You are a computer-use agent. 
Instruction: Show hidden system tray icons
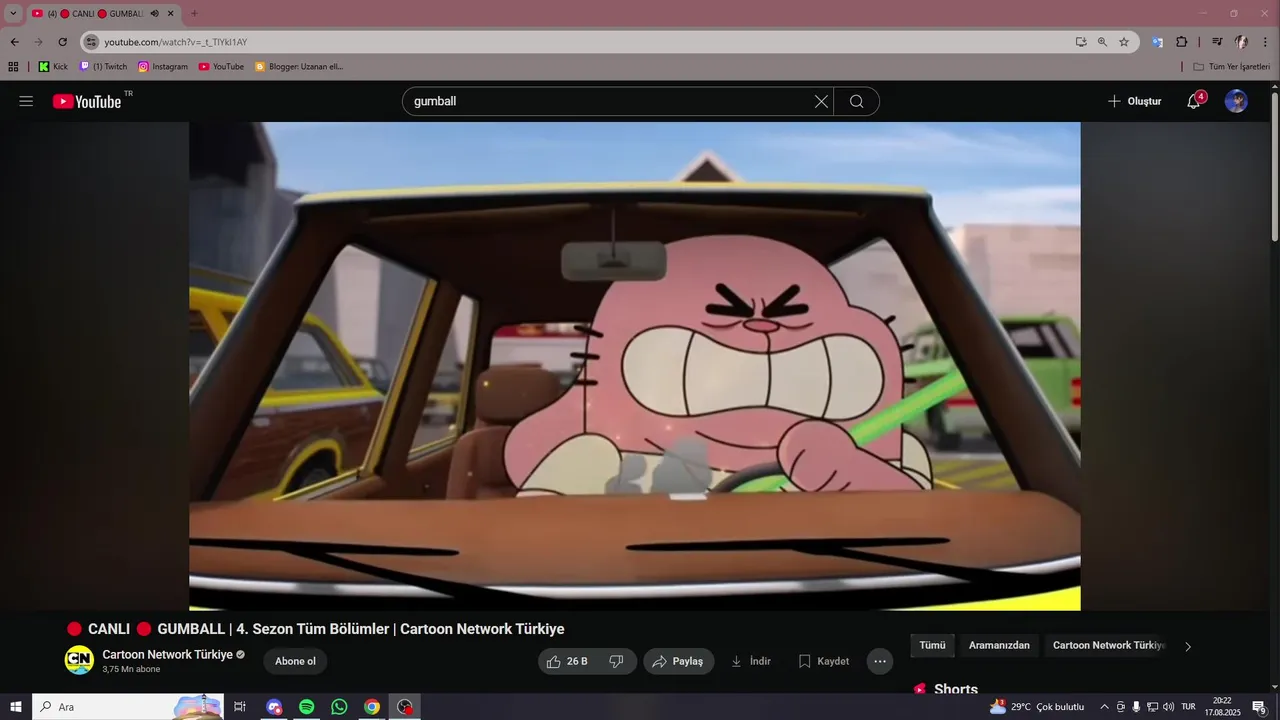click(1104, 707)
